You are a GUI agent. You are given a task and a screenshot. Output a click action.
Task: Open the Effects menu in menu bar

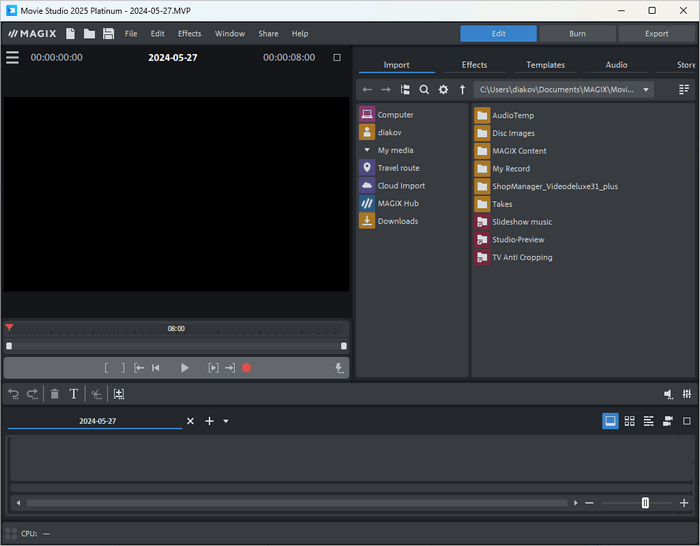tap(189, 34)
